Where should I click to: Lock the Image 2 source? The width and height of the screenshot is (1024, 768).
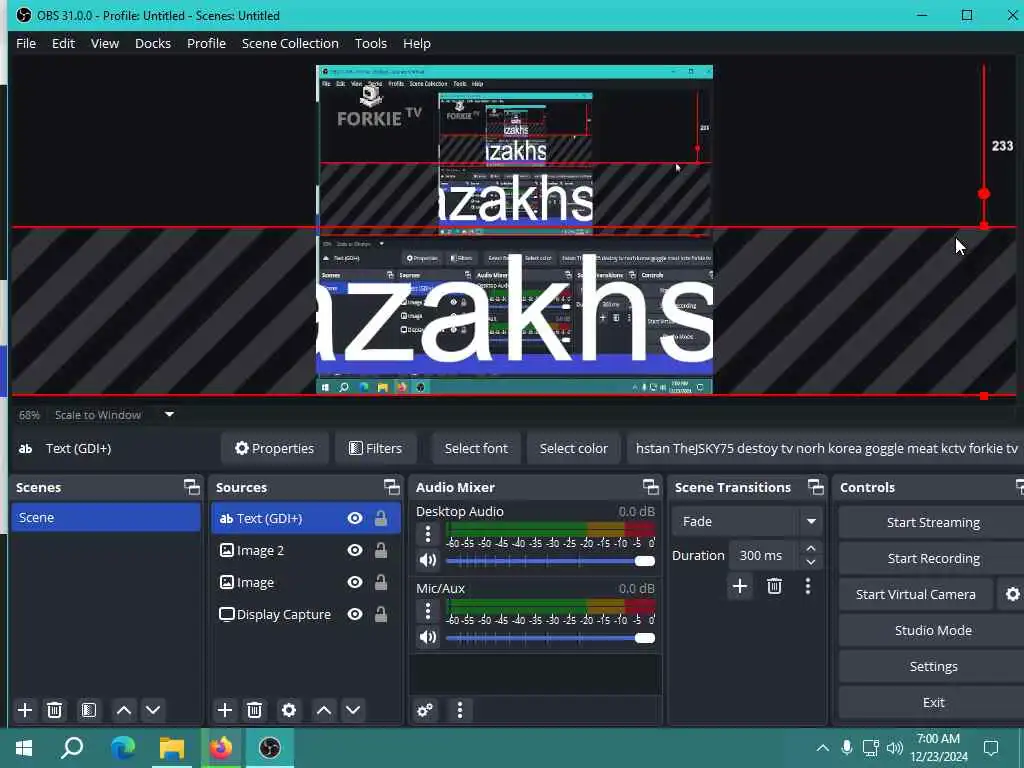tap(381, 551)
